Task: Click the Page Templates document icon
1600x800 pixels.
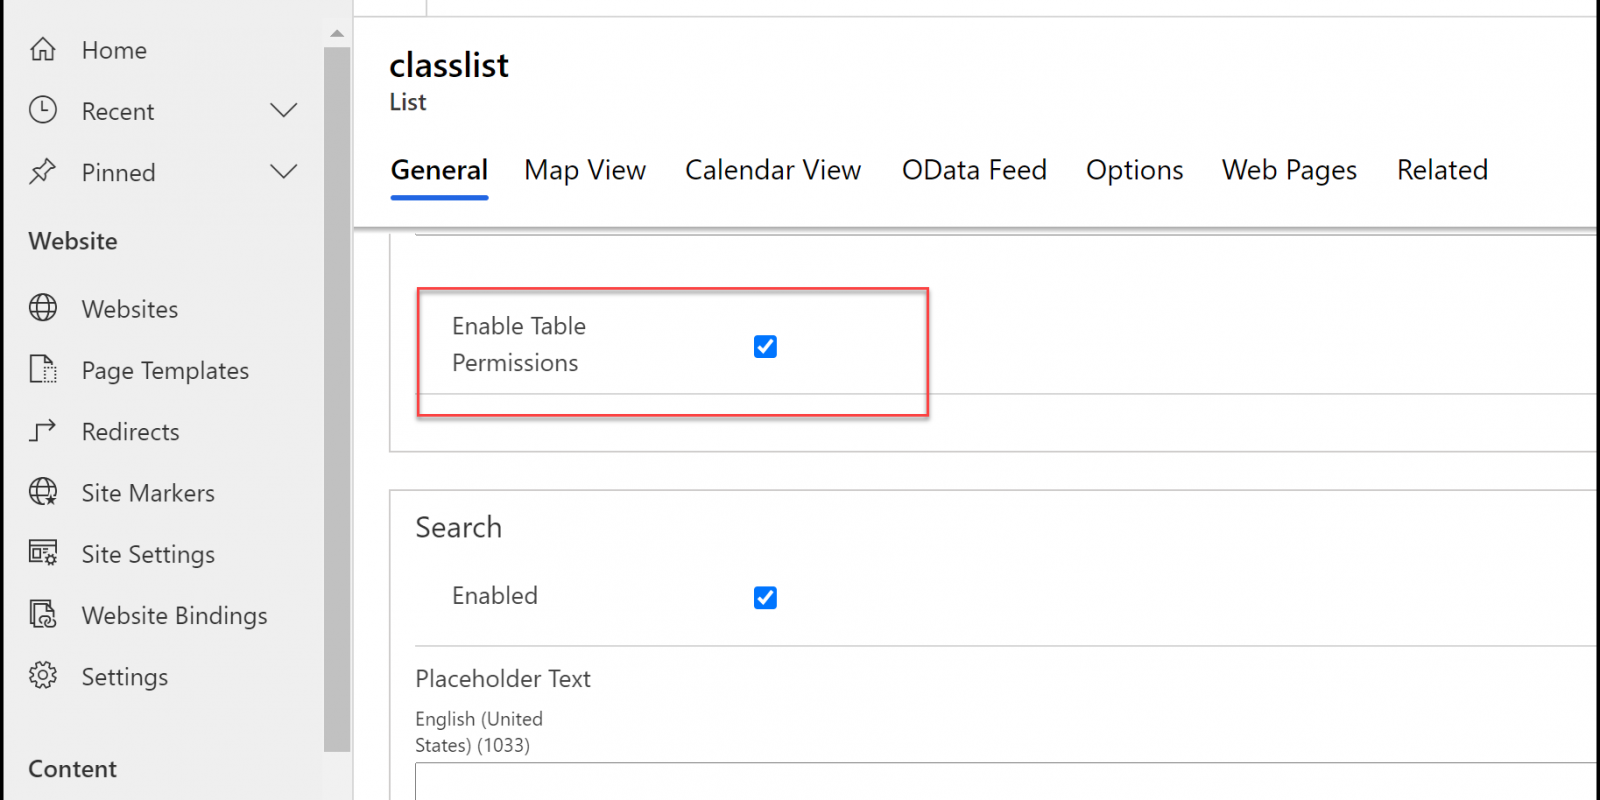Action: (43, 369)
